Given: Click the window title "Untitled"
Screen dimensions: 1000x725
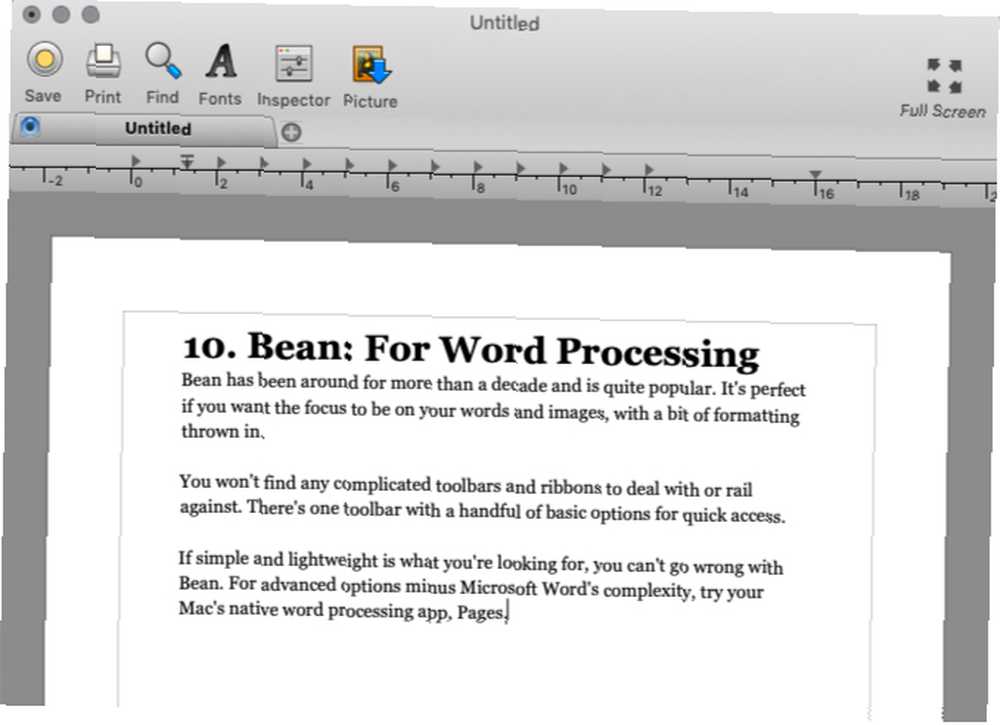Looking at the screenshot, I should coord(504,23).
